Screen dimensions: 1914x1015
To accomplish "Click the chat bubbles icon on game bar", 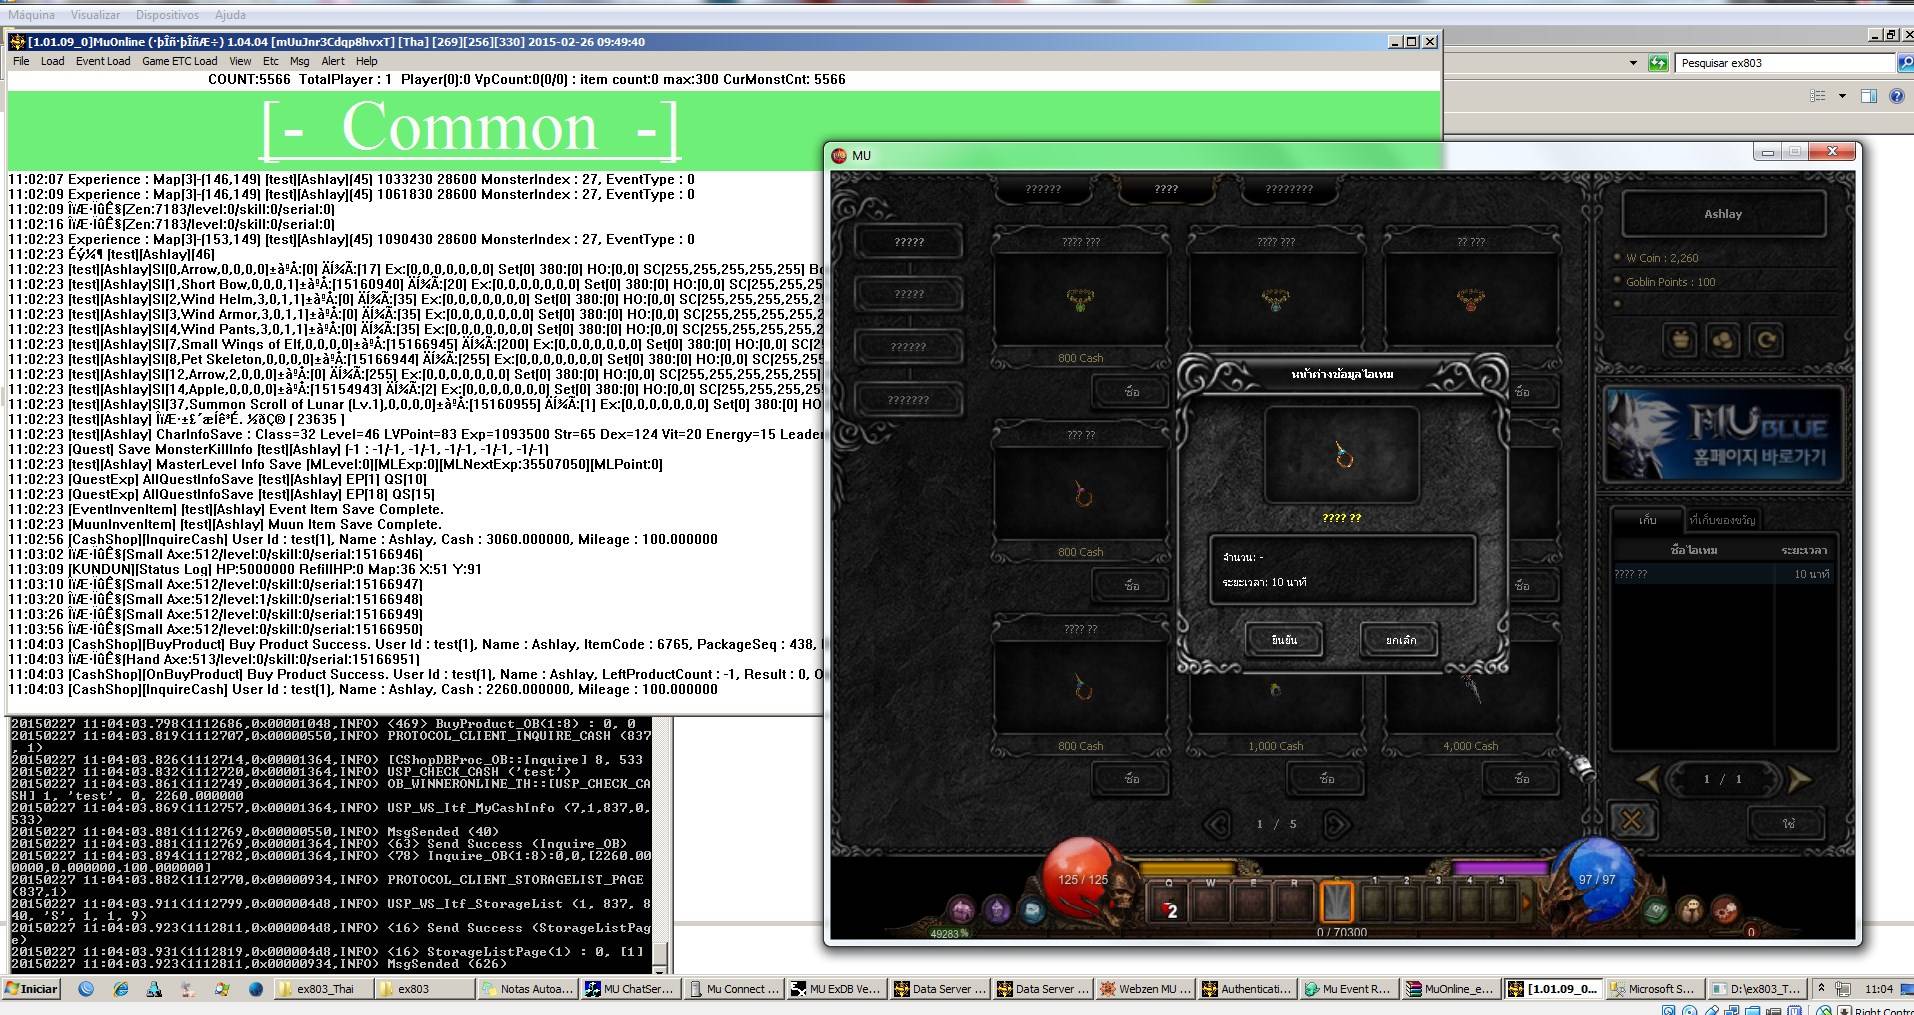I will 1691,910.
